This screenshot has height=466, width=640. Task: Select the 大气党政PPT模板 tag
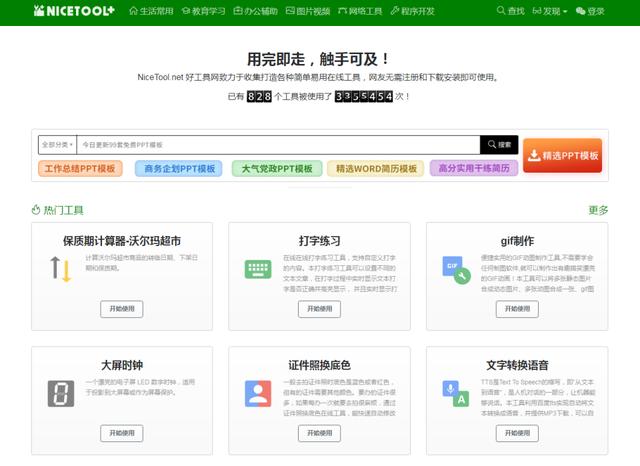coord(277,169)
